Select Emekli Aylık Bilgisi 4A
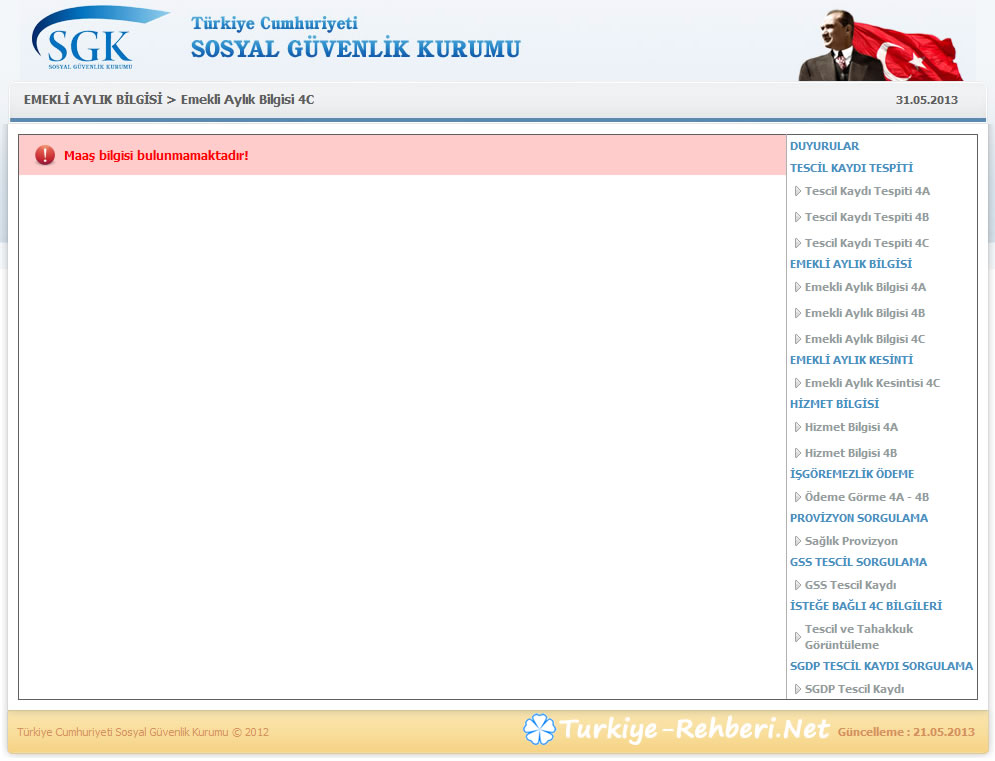 [865, 287]
